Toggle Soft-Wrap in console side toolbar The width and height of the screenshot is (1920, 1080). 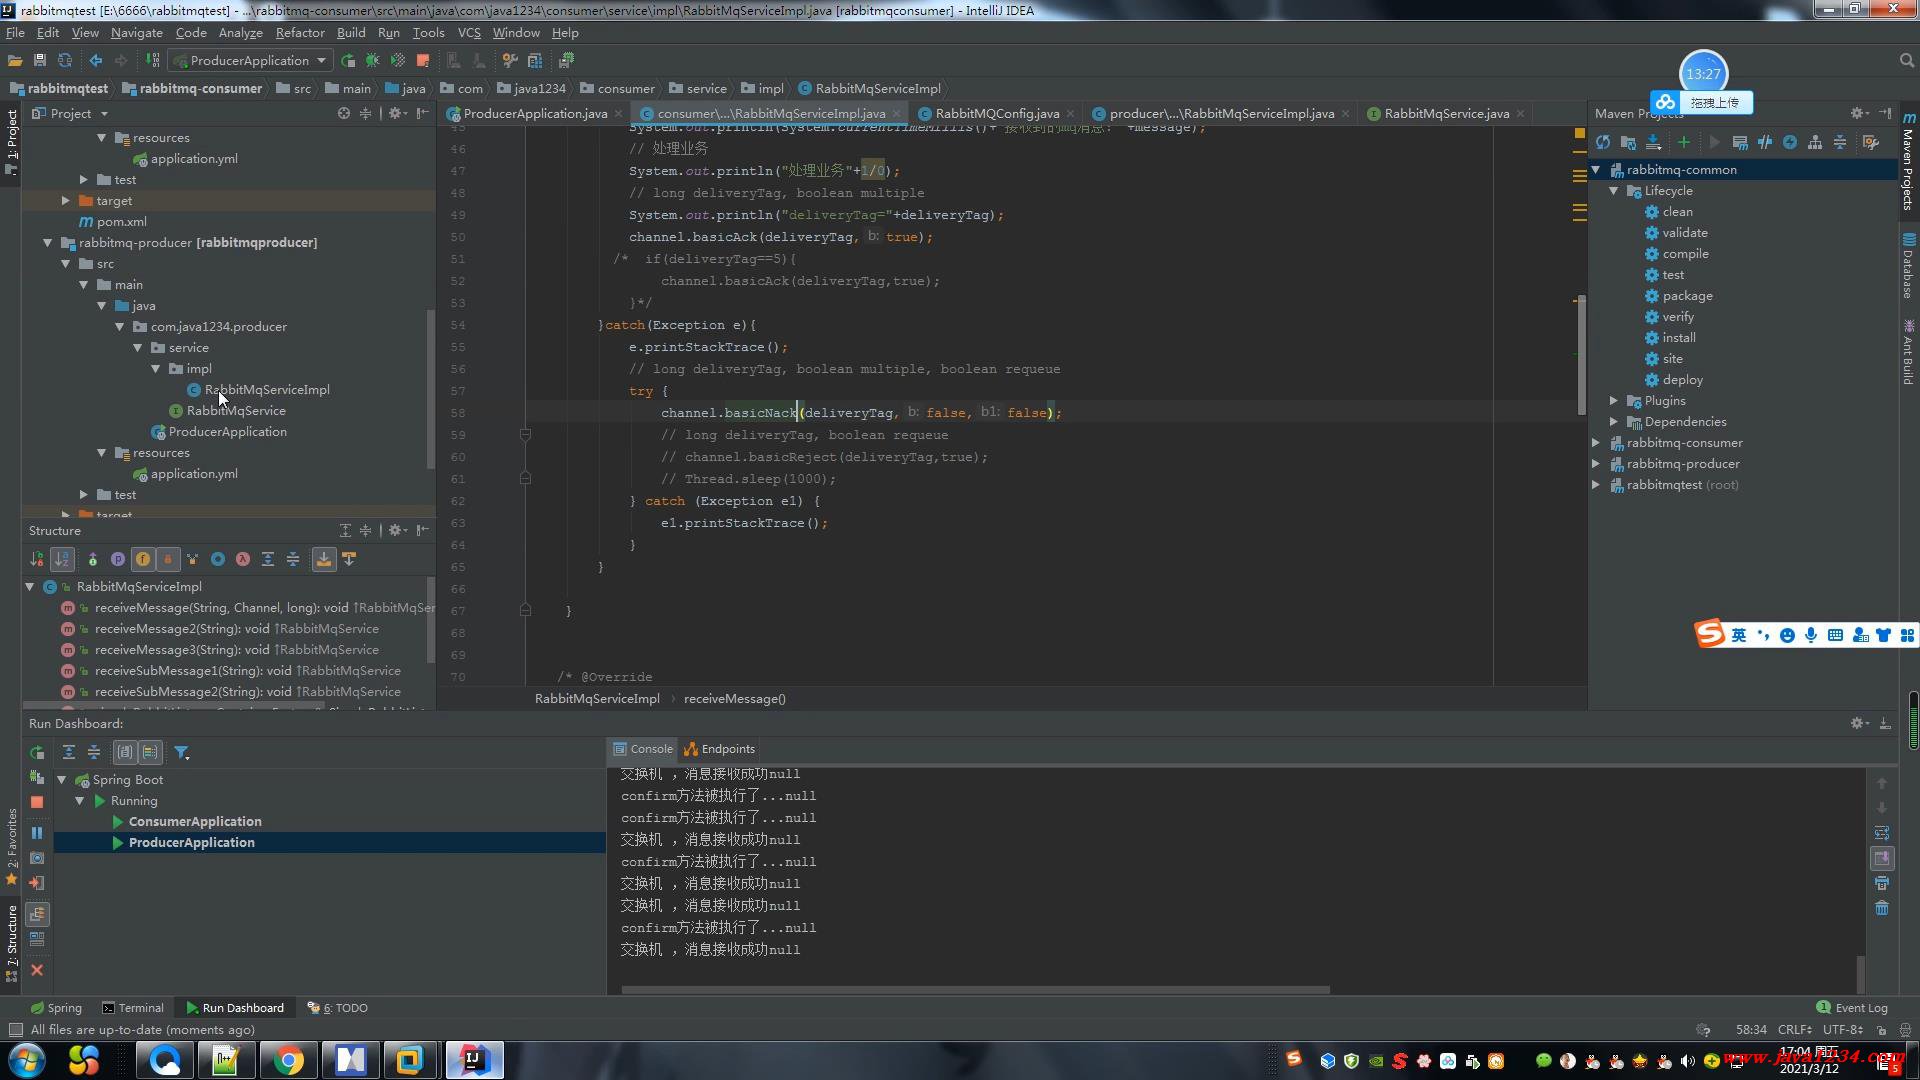point(1882,833)
